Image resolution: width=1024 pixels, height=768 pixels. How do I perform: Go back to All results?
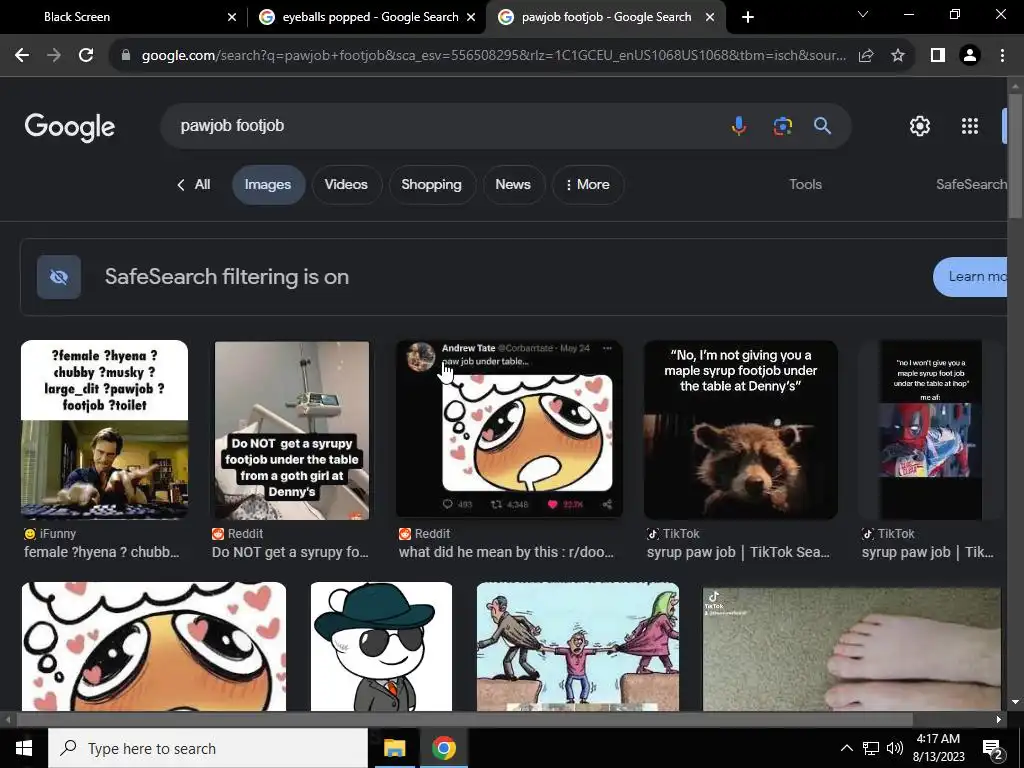[x=193, y=185]
